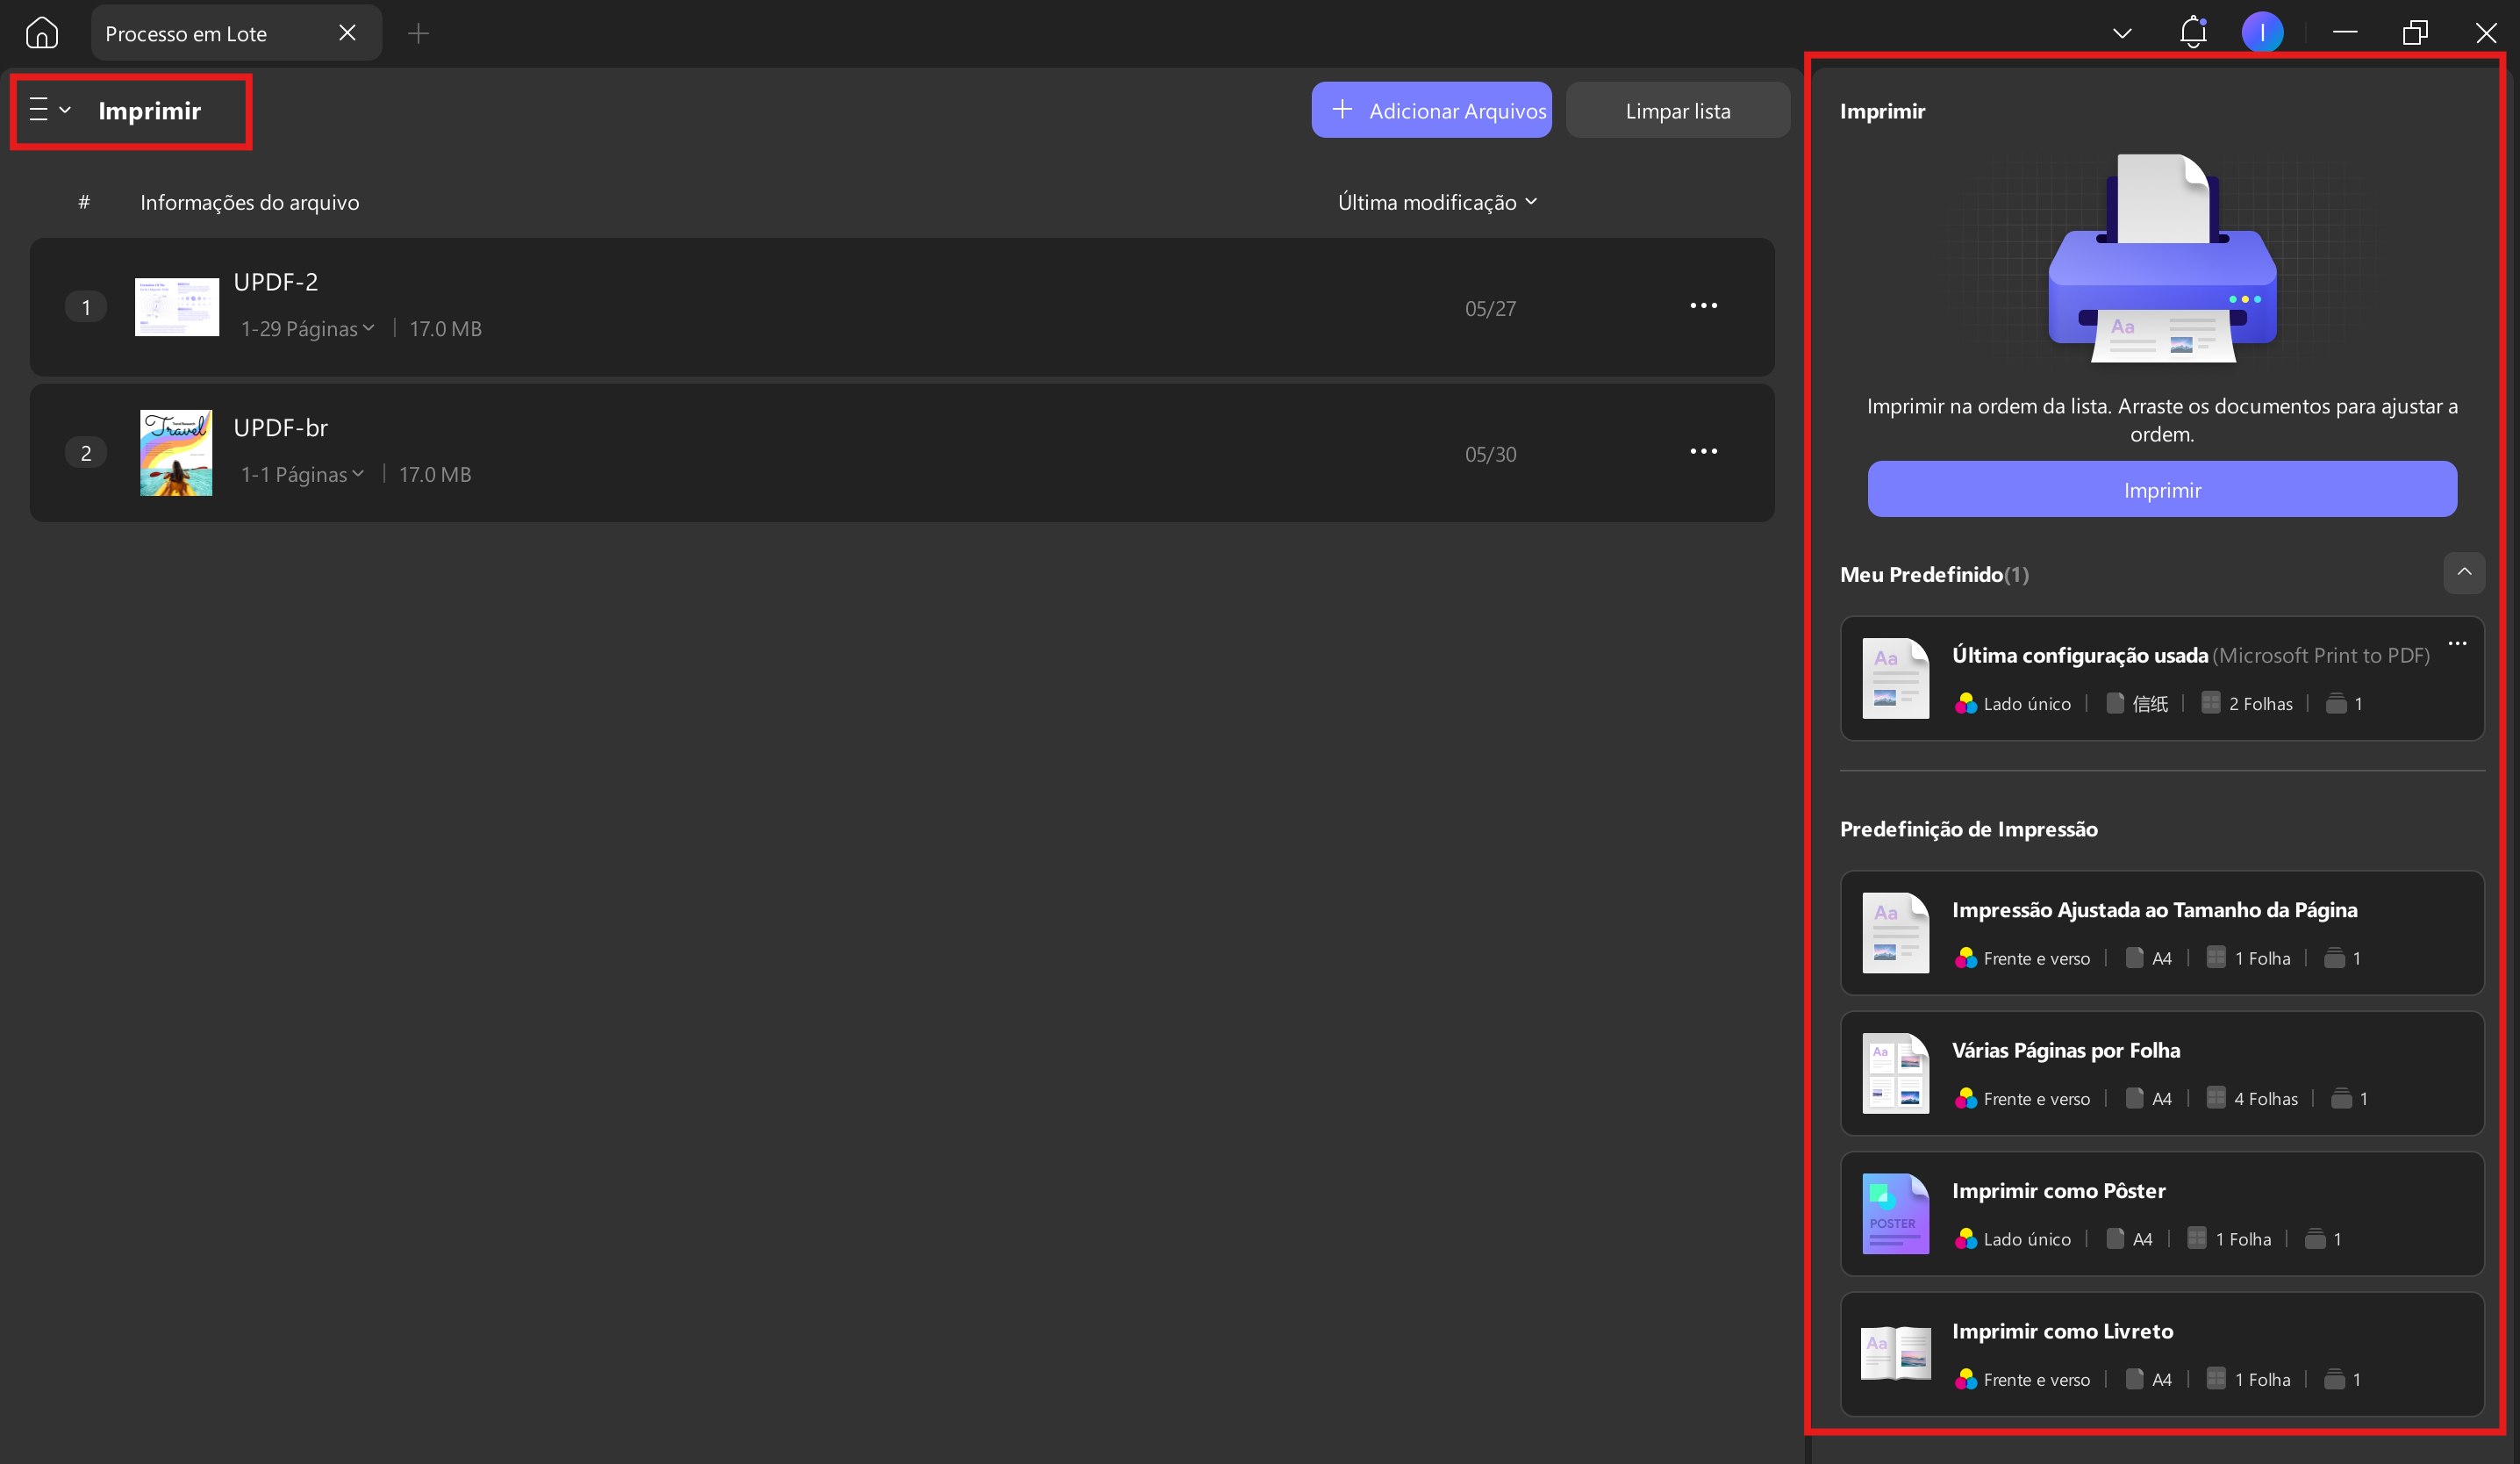Screen dimensions: 2520x1464
Task: Open the user profile avatar
Action: click(x=2261, y=33)
